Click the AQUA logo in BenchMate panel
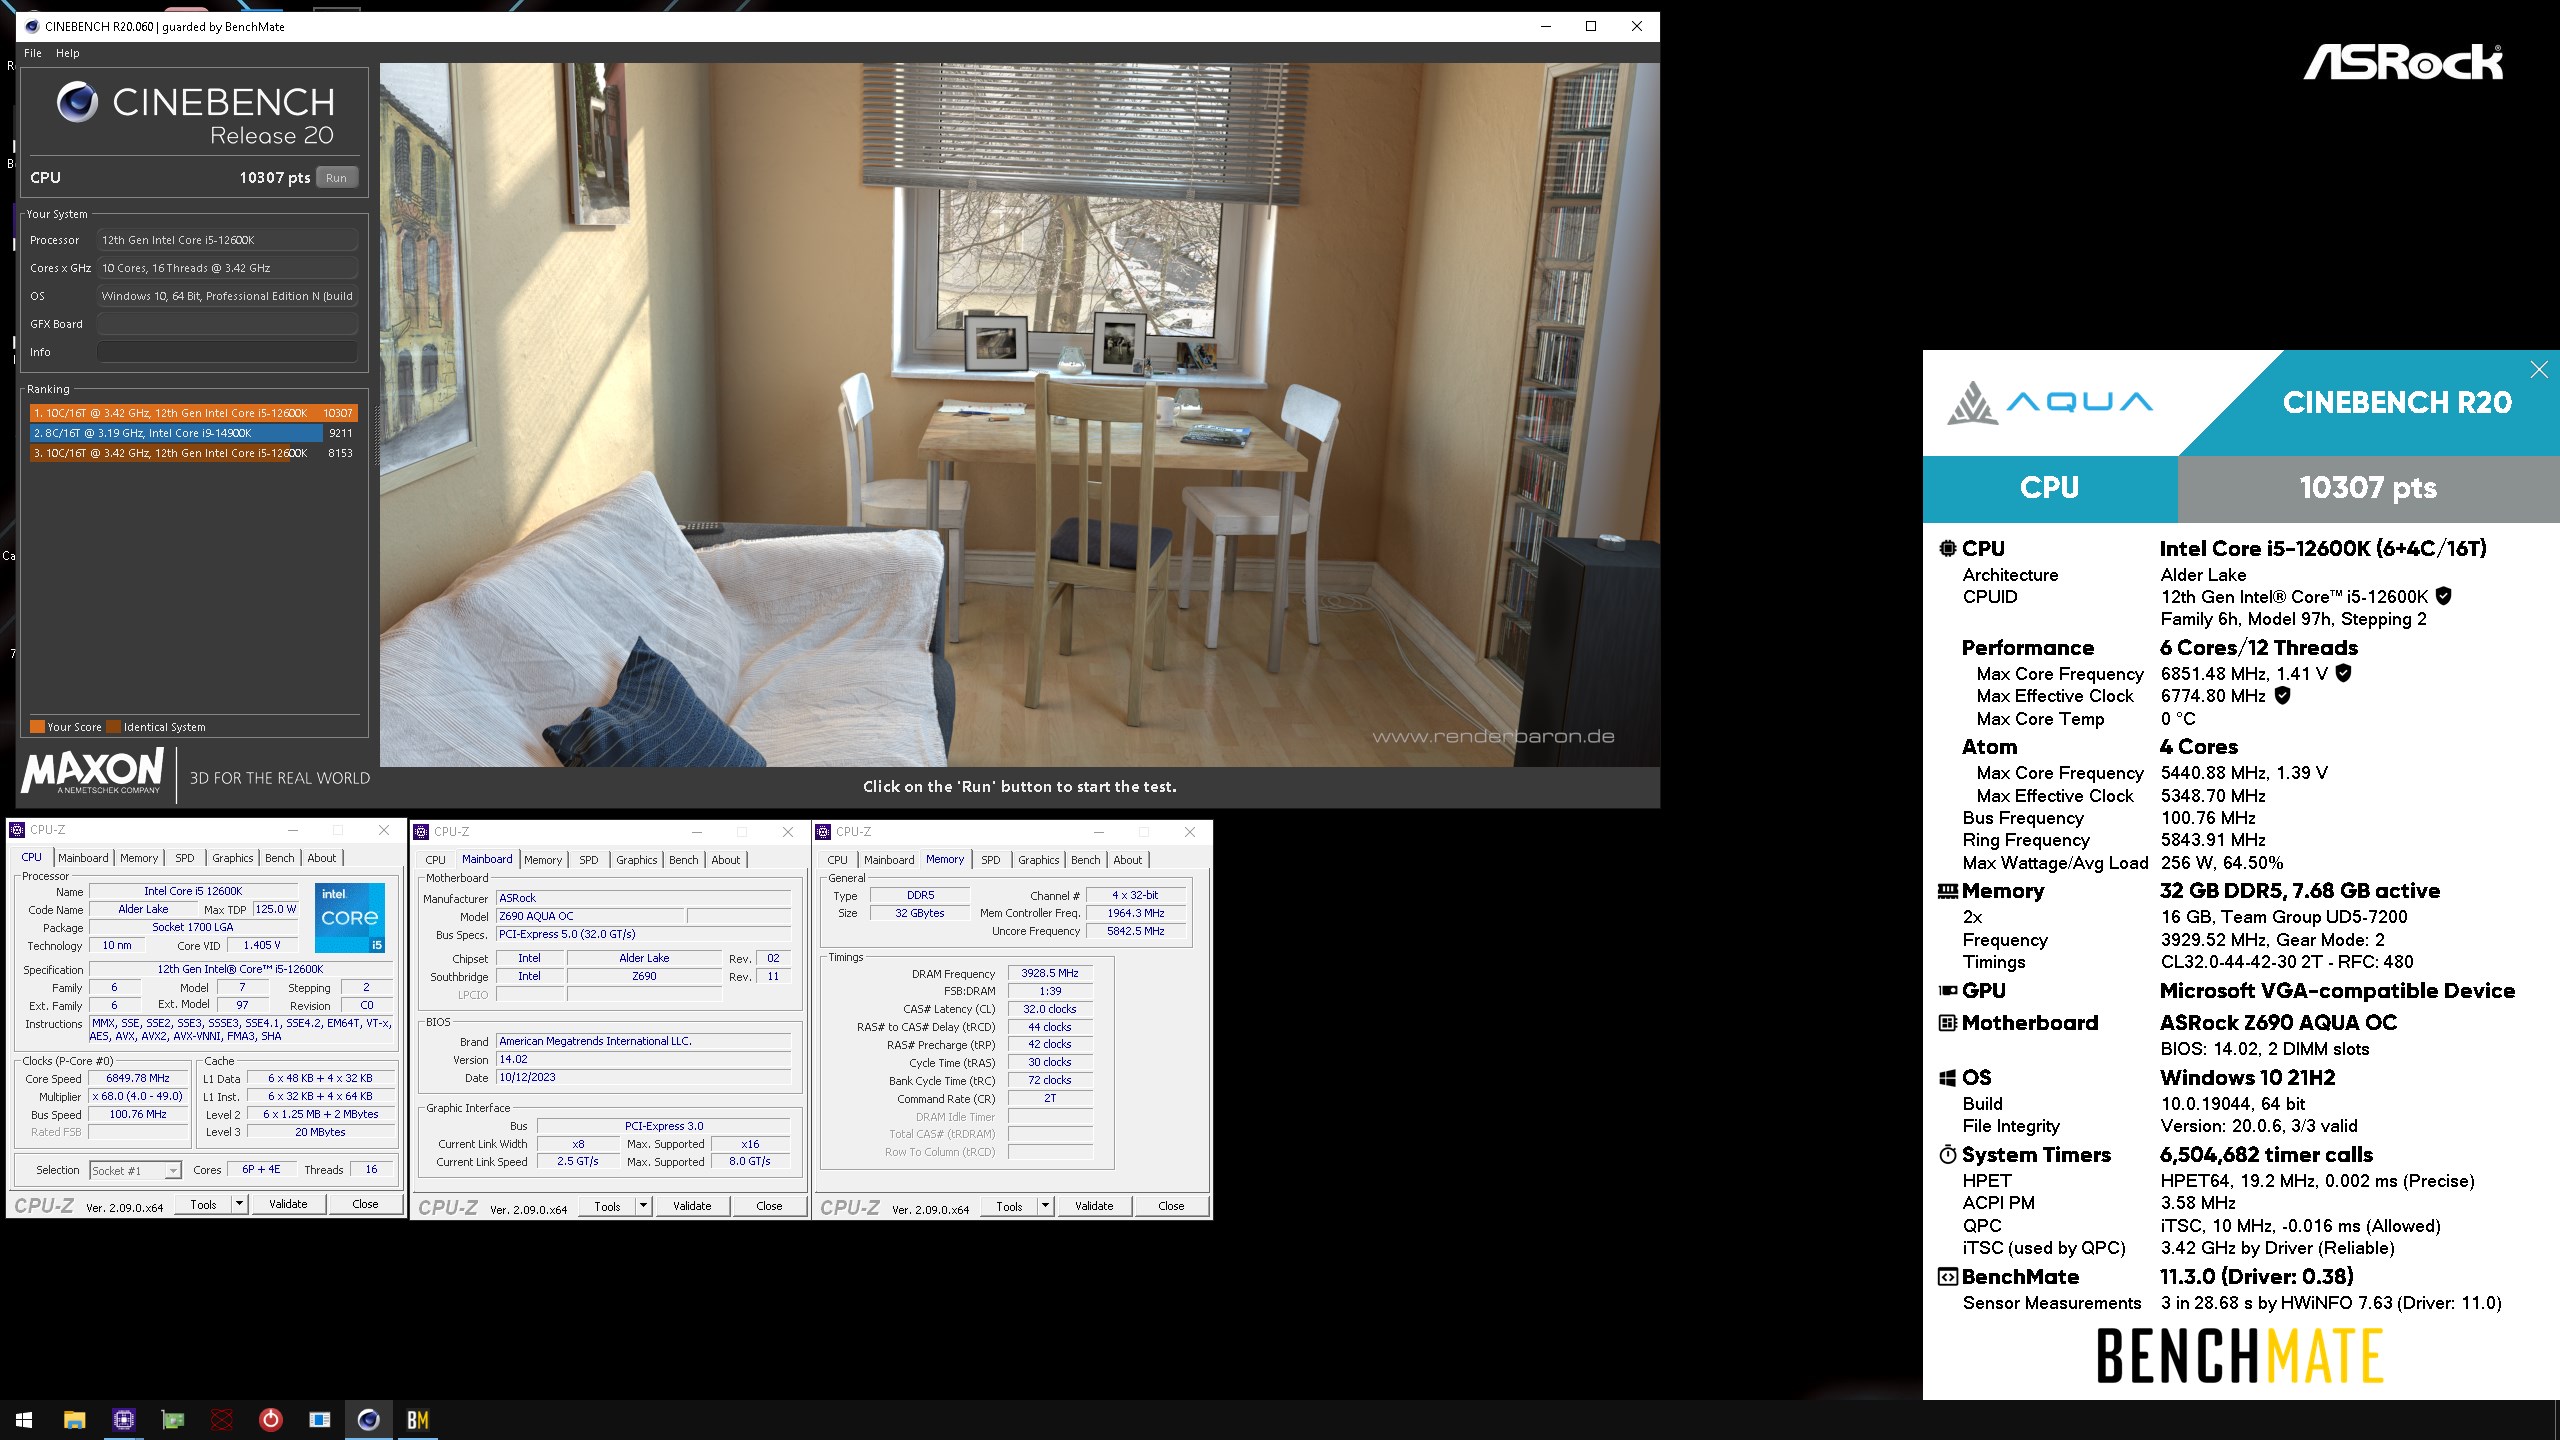This screenshot has height=1440, width=2560. point(2050,402)
